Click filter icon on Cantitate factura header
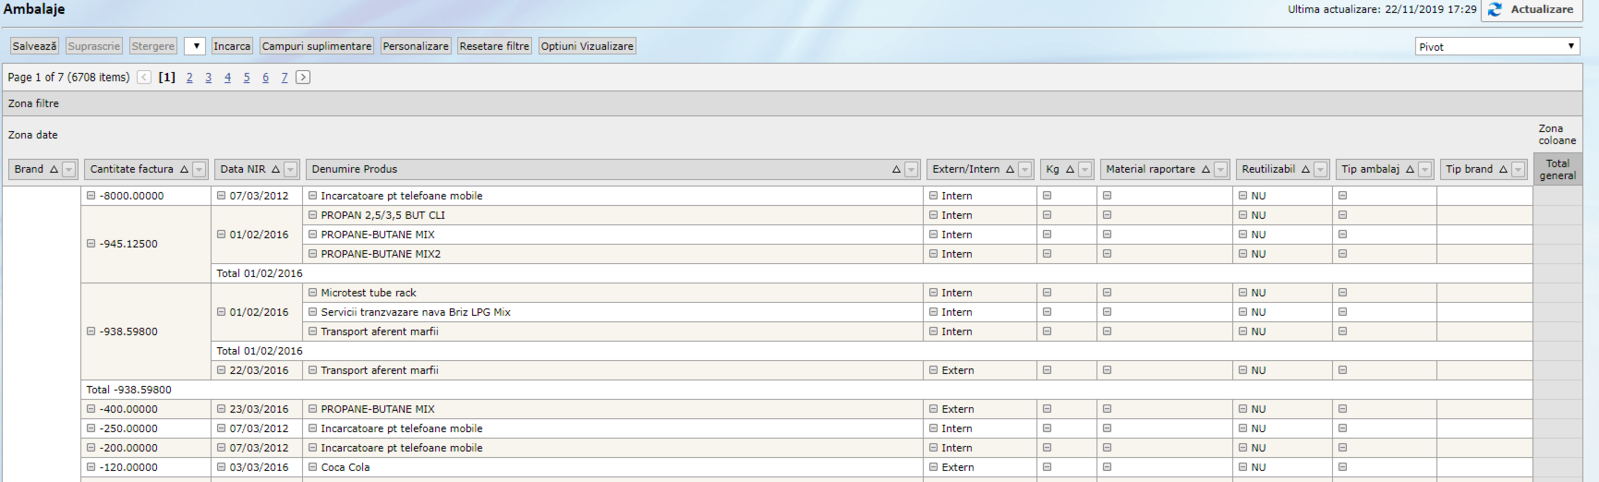 [x=199, y=170]
